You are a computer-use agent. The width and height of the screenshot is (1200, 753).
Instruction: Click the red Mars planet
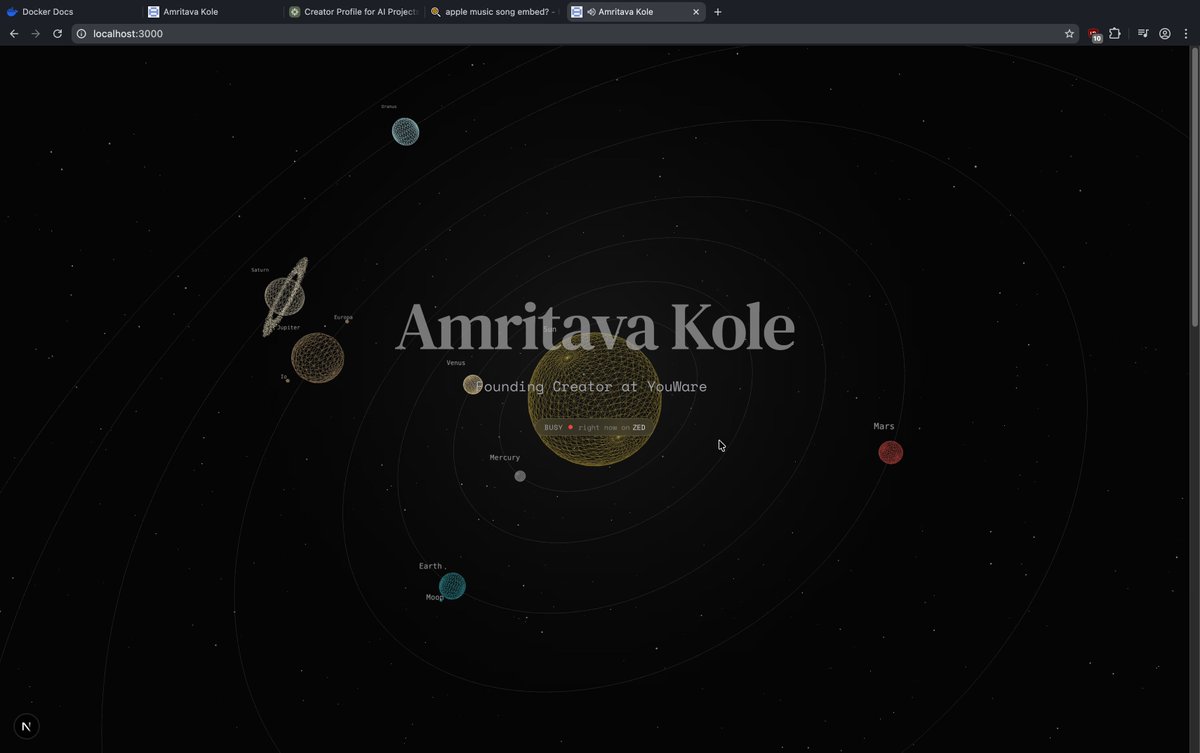click(890, 453)
